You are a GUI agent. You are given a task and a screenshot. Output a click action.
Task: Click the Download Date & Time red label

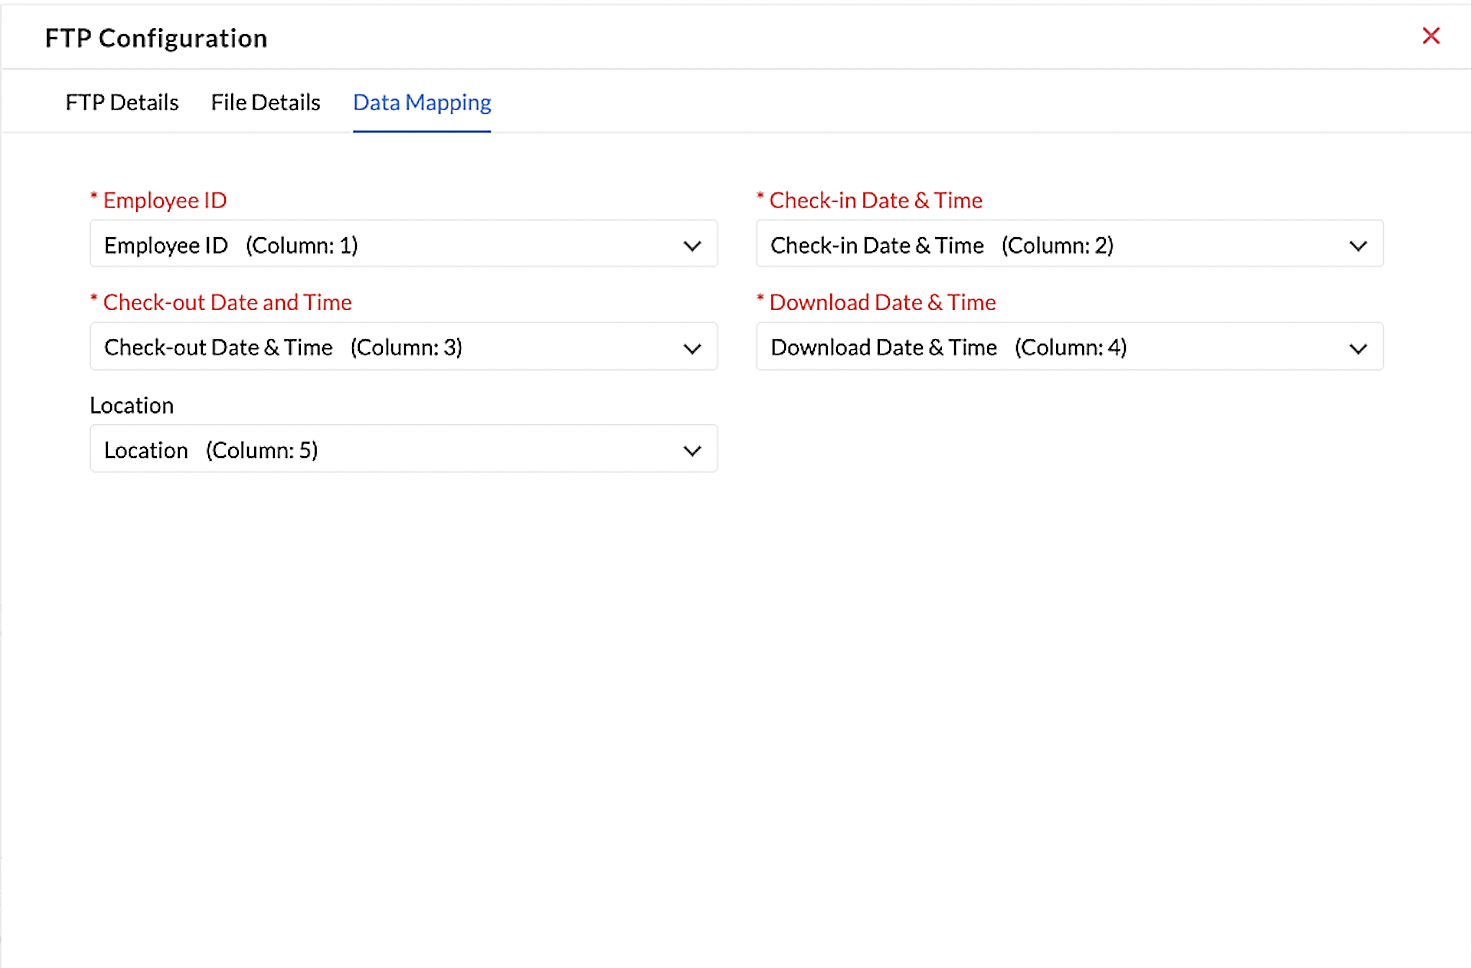(x=883, y=302)
